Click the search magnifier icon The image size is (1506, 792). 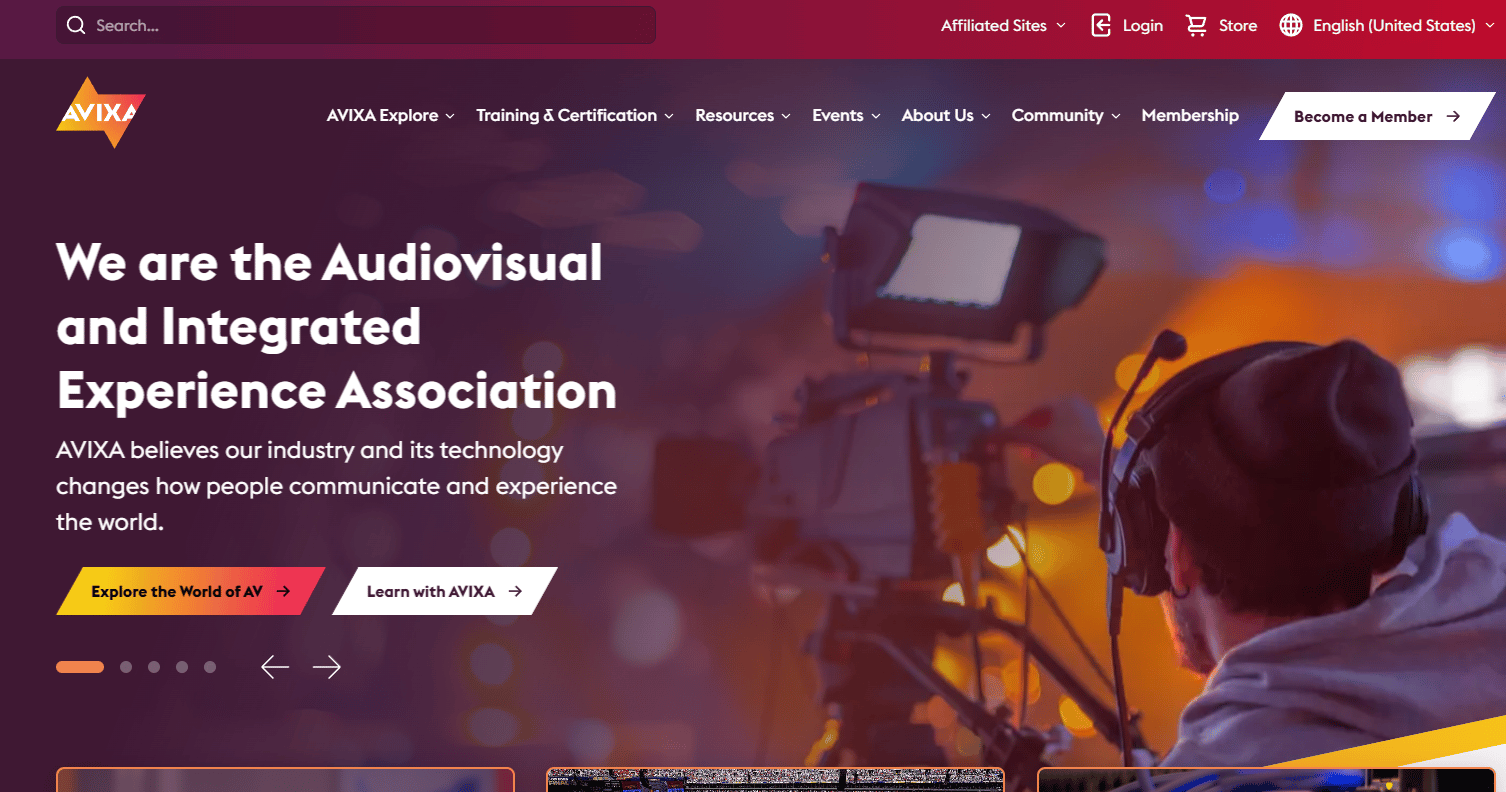(76, 25)
